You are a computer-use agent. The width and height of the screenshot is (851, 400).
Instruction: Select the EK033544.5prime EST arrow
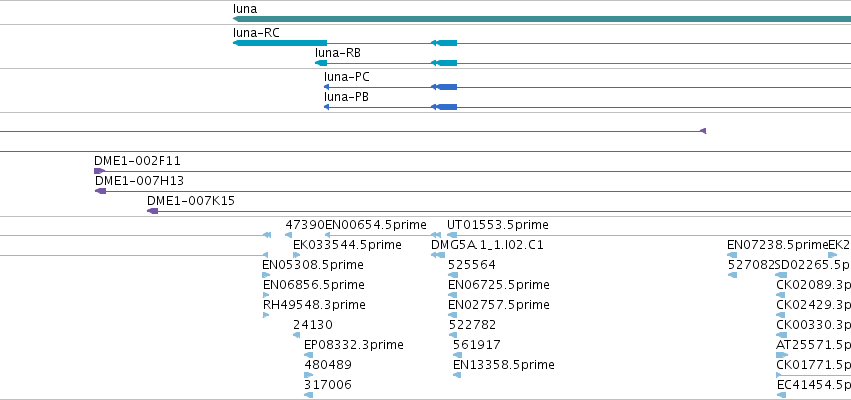click(x=296, y=255)
